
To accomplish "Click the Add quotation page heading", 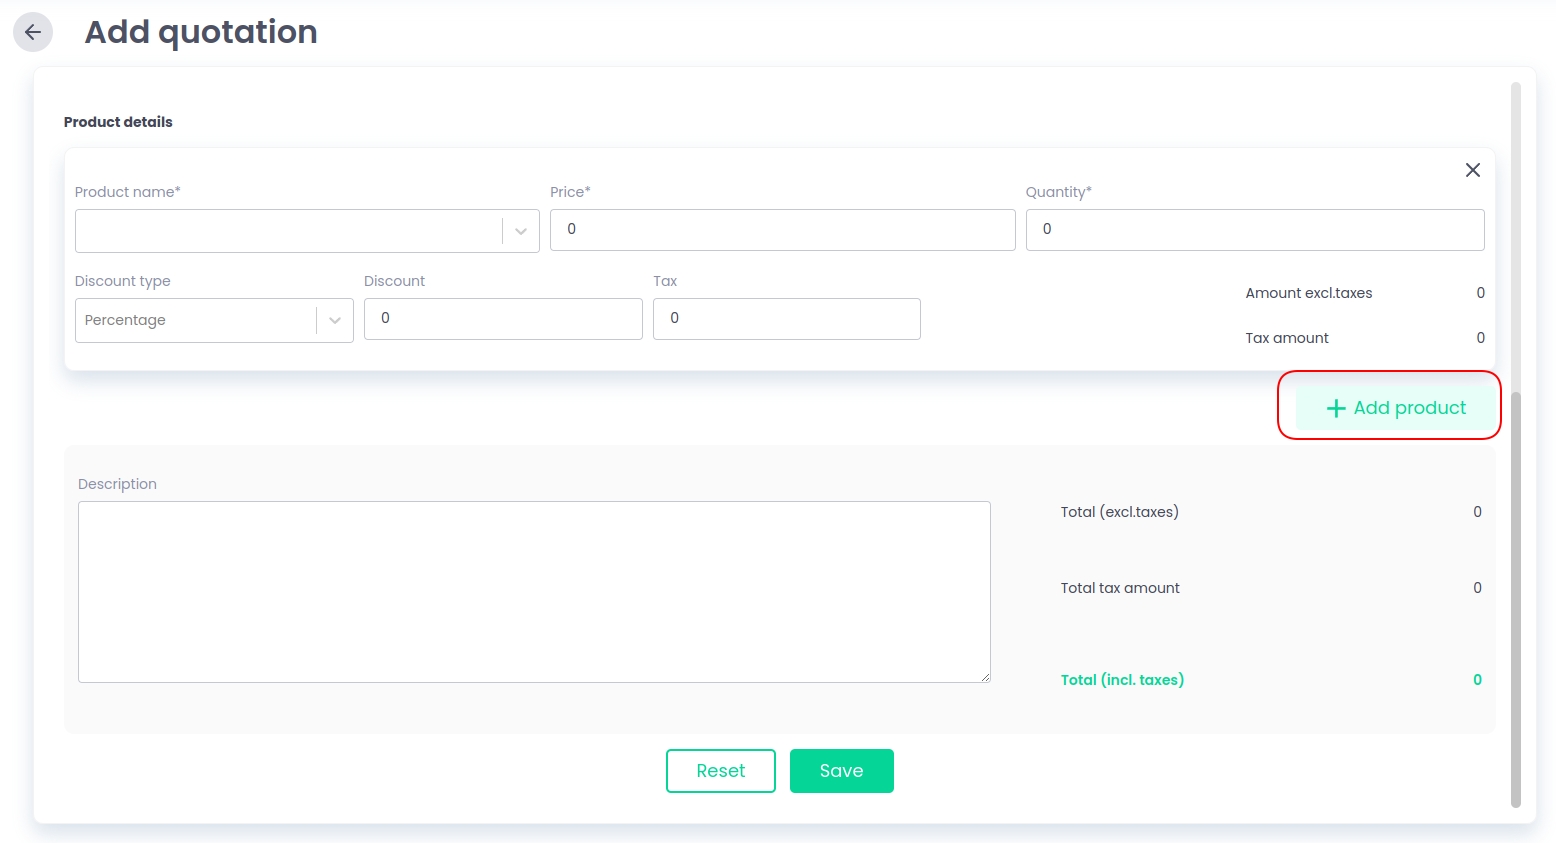I will point(201,32).
